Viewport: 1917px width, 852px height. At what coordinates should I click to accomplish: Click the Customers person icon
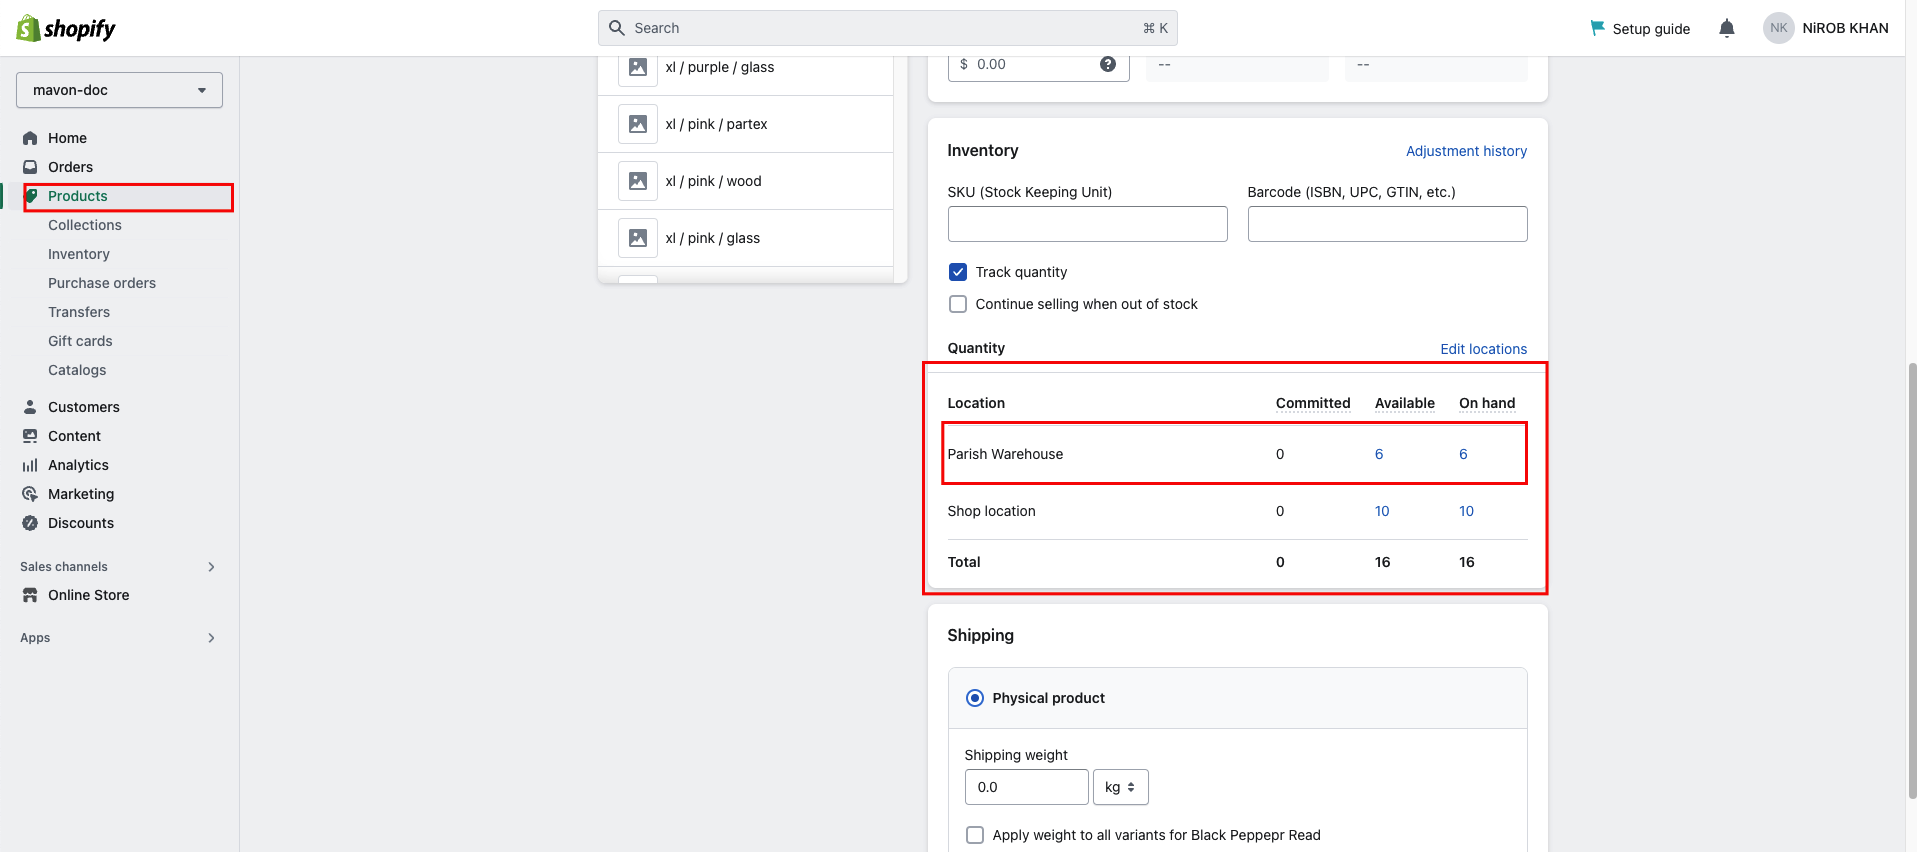(x=30, y=407)
